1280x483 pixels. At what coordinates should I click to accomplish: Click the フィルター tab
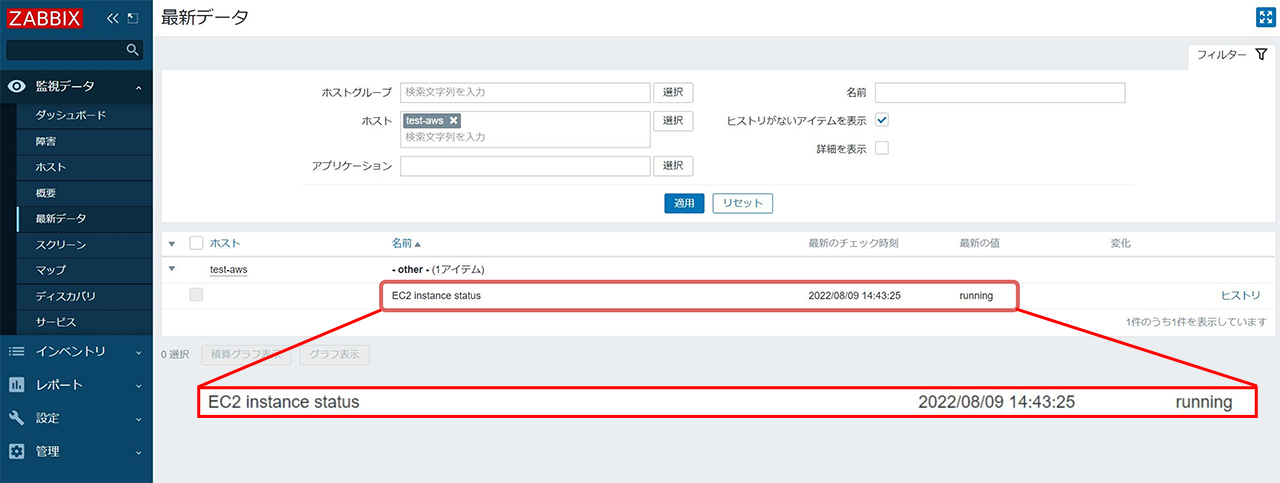pyautogui.click(x=1232, y=55)
